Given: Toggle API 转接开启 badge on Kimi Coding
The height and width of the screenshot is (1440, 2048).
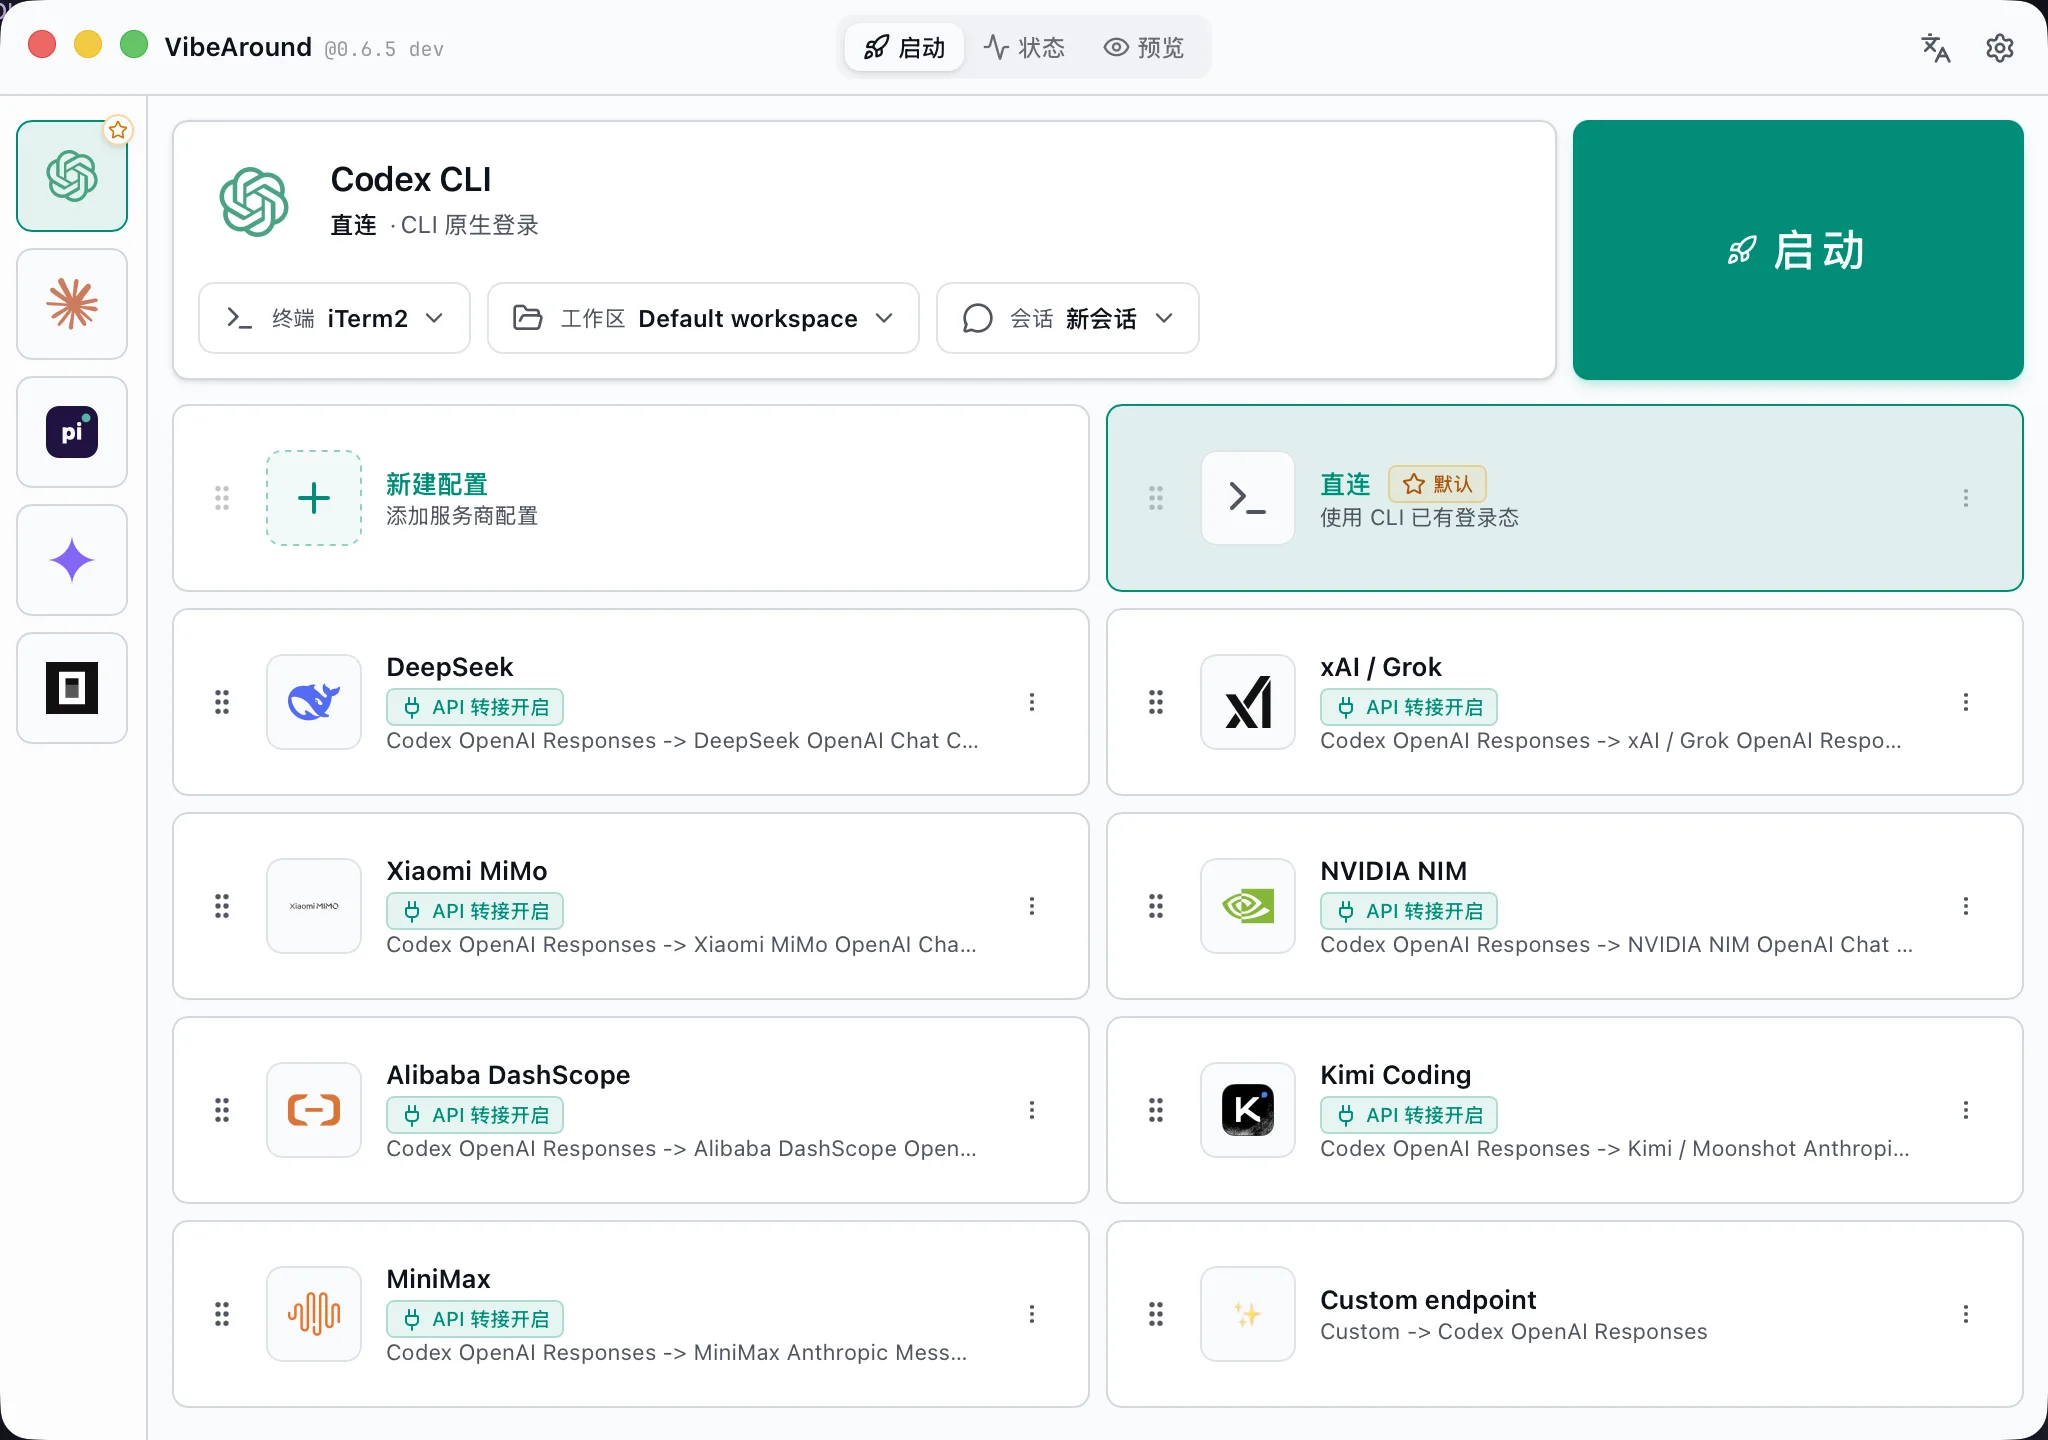Looking at the screenshot, I should point(1409,1115).
